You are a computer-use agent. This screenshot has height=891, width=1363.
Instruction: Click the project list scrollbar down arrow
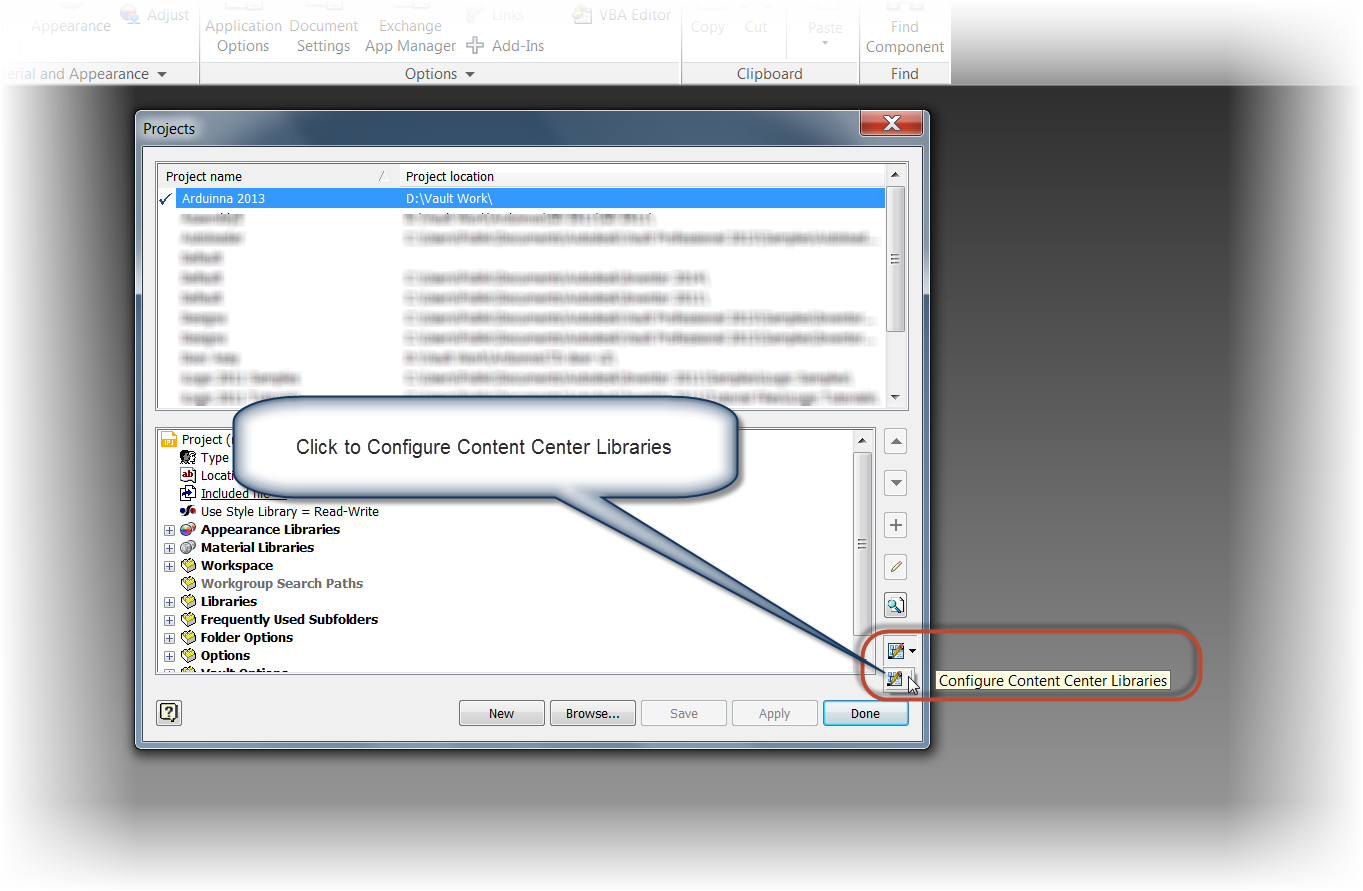click(896, 397)
